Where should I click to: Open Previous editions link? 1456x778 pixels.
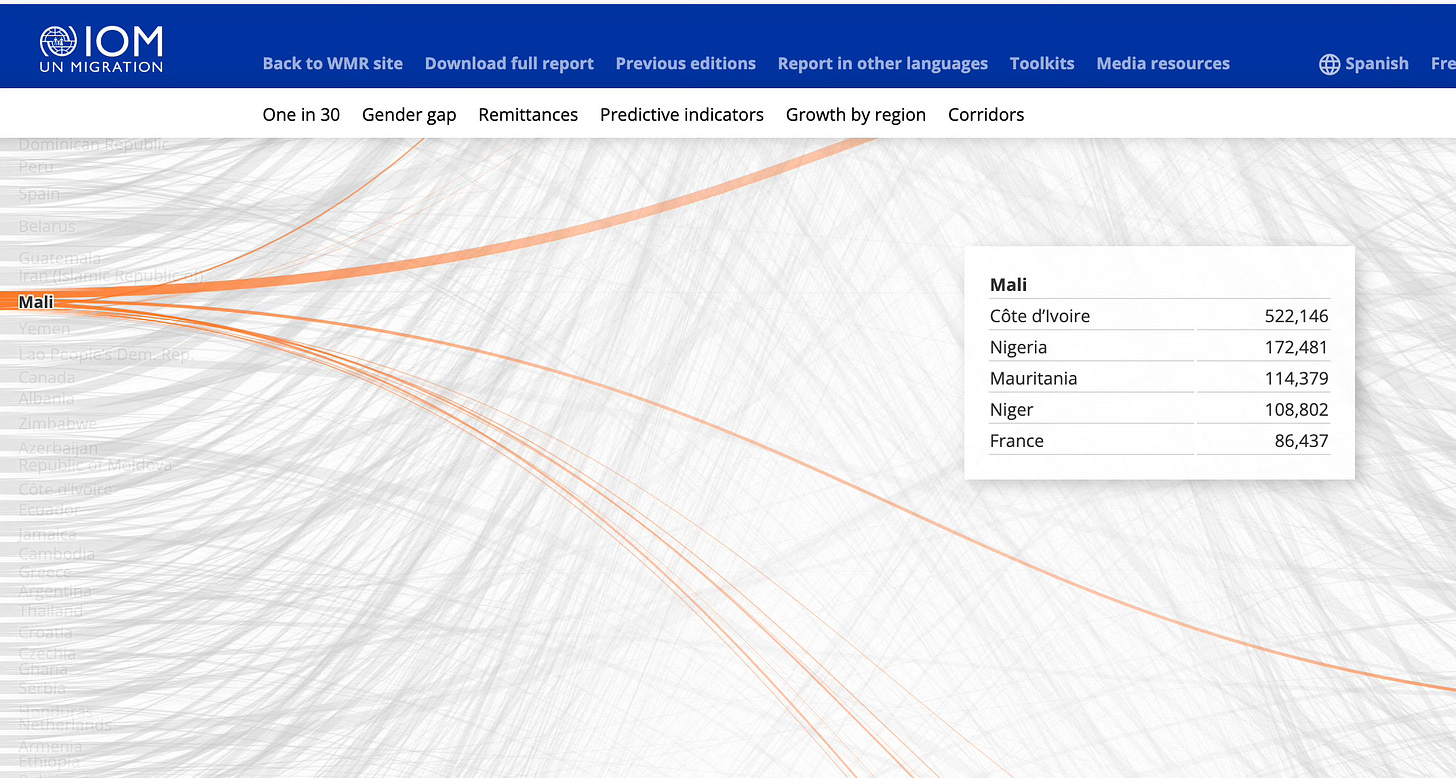click(x=685, y=63)
